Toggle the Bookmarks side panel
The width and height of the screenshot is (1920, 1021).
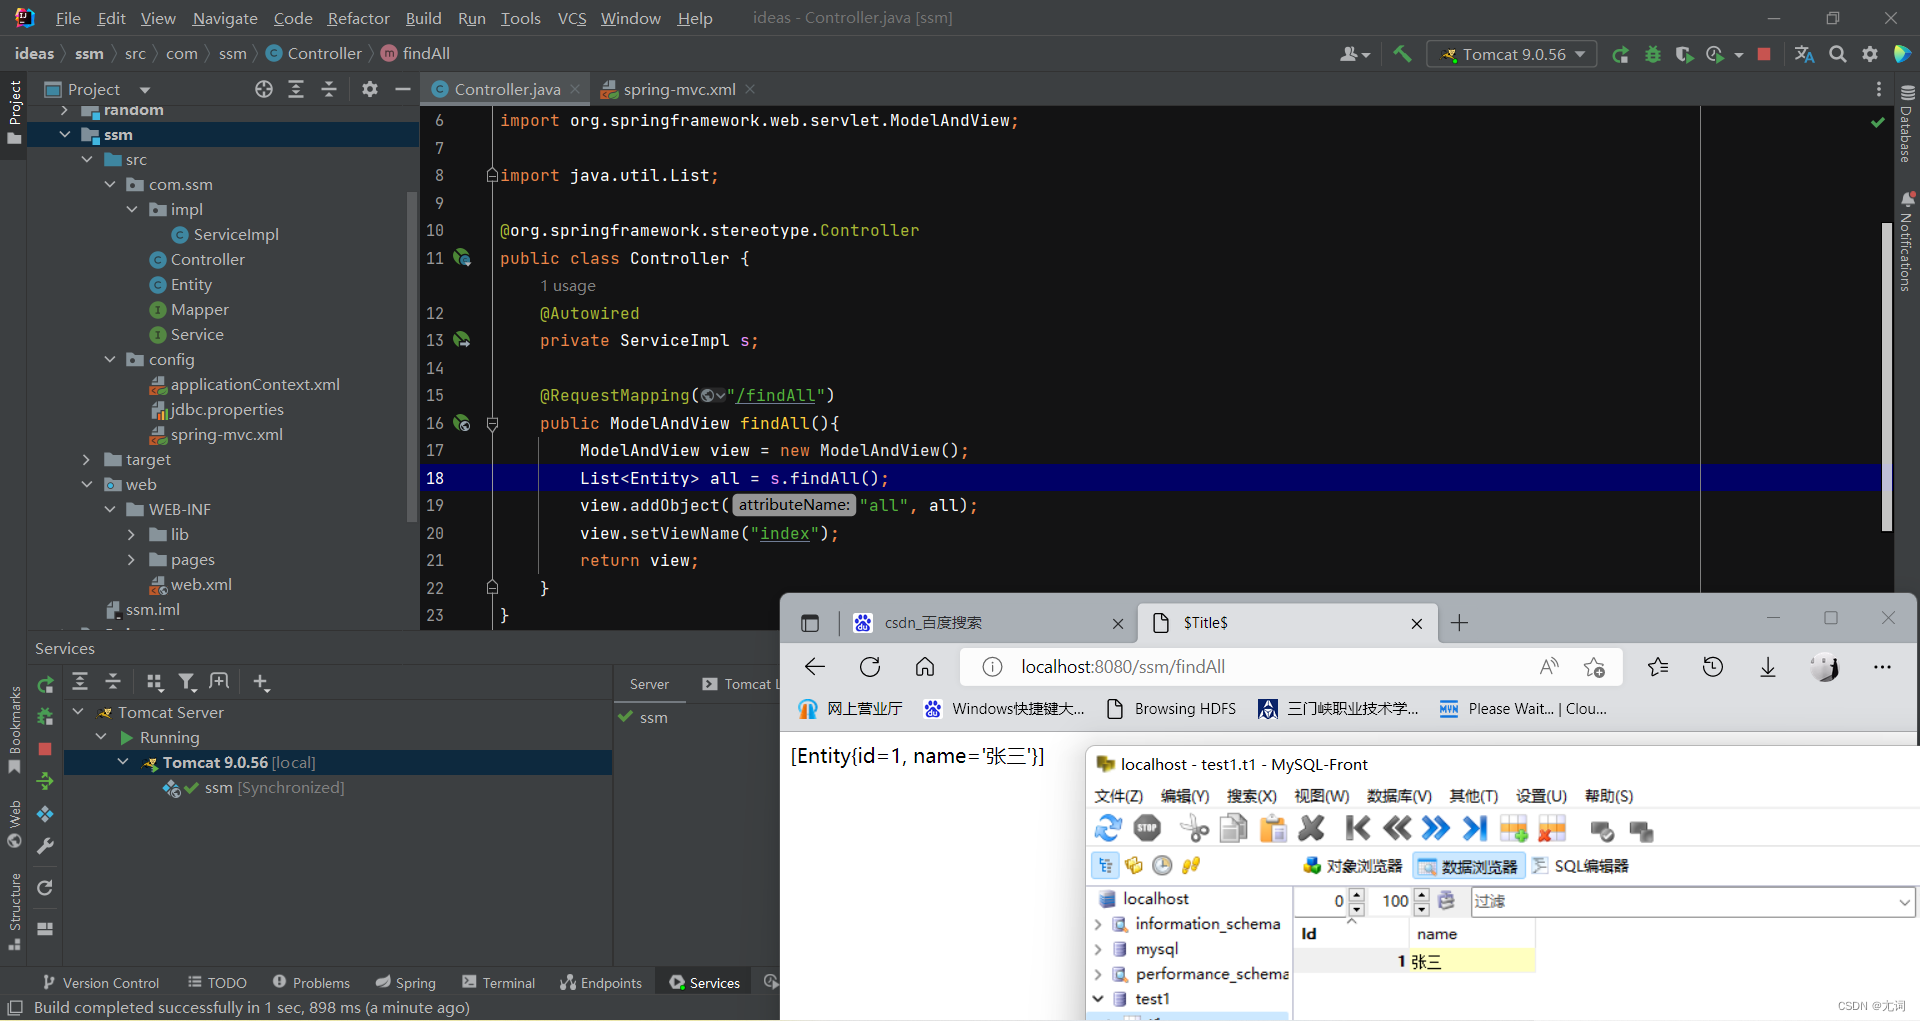click(15, 729)
